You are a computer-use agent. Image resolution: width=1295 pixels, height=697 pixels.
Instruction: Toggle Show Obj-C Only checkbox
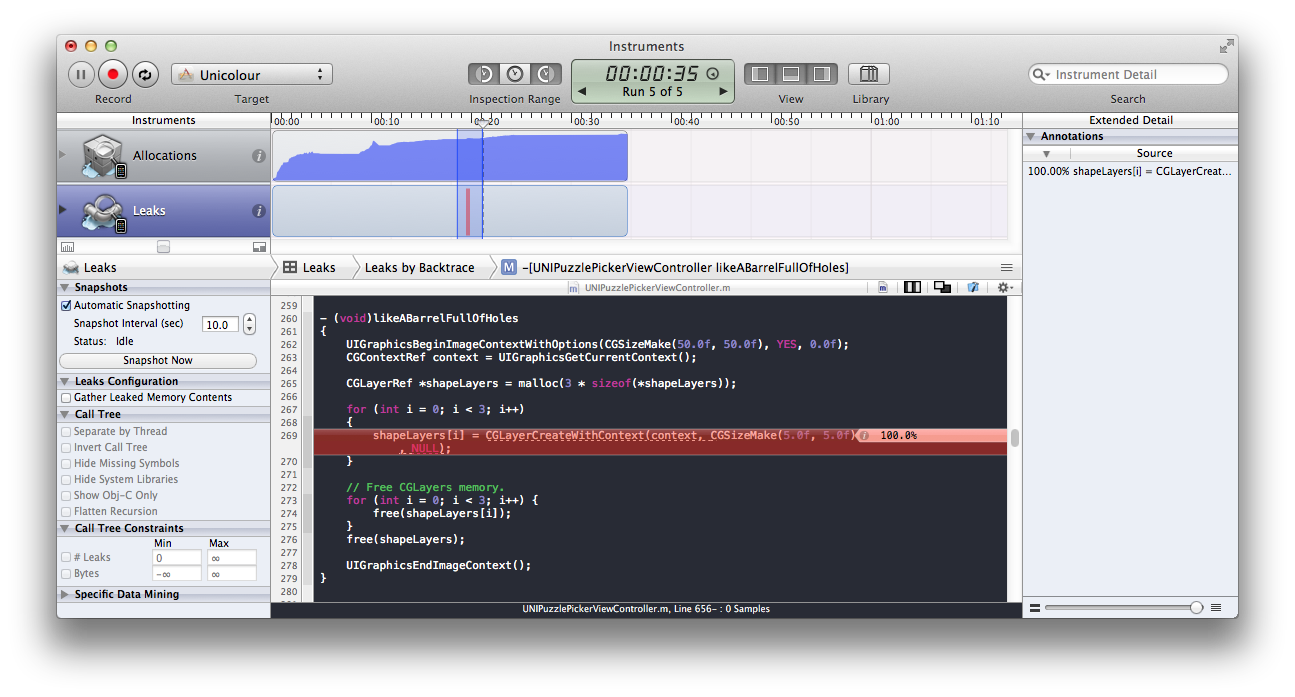click(x=66, y=496)
